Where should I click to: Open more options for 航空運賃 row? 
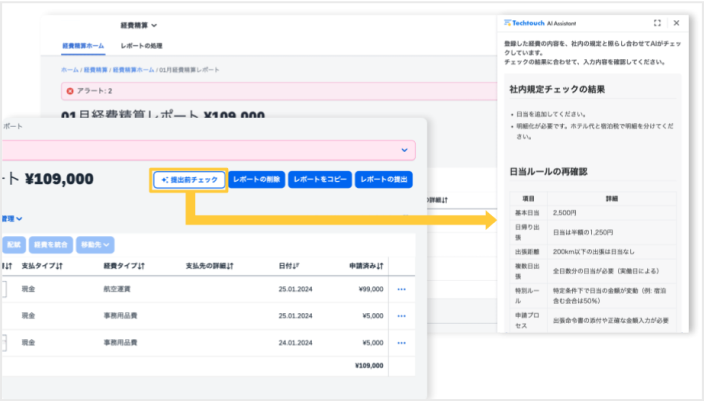click(x=402, y=289)
